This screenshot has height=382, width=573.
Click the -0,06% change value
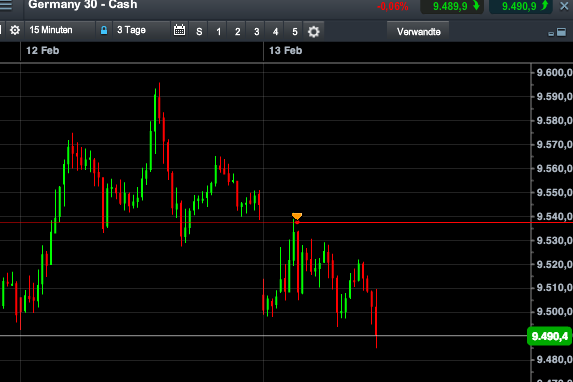[x=393, y=6]
